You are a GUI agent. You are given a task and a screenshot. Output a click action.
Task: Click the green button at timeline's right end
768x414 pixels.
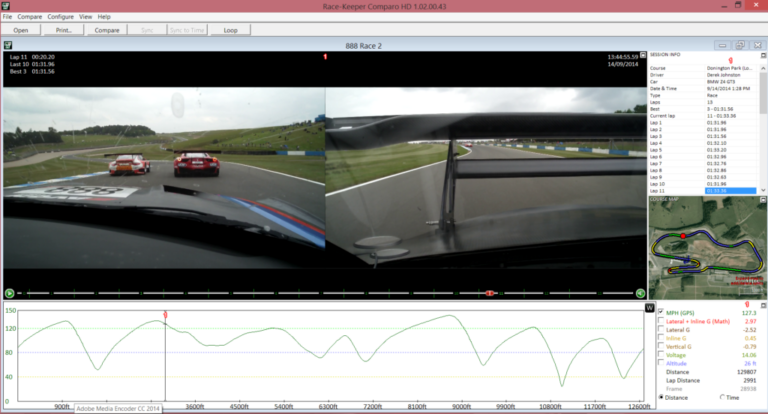pyautogui.click(x=640, y=293)
